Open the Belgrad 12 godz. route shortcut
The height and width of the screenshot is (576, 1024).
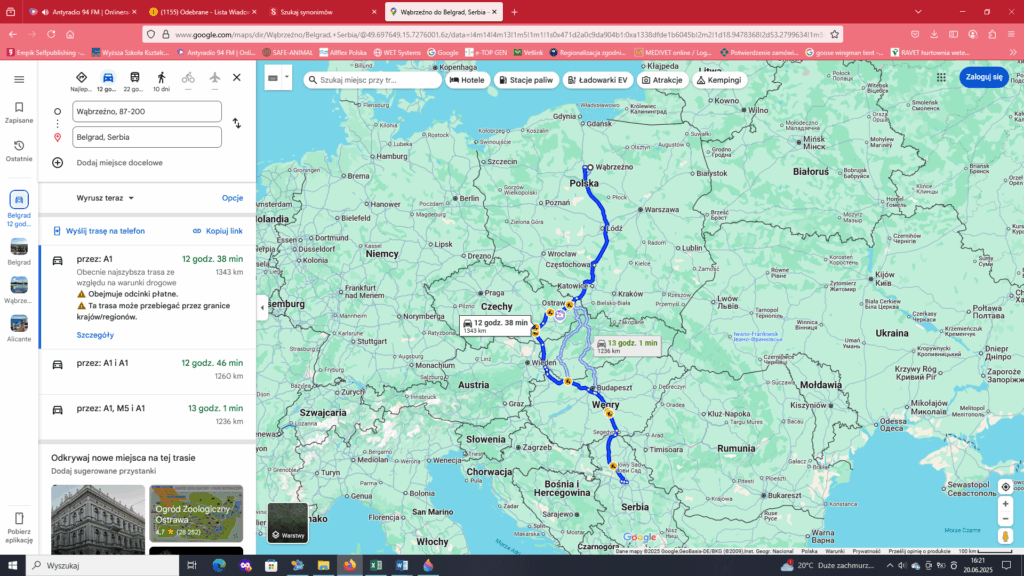coord(19,208)
